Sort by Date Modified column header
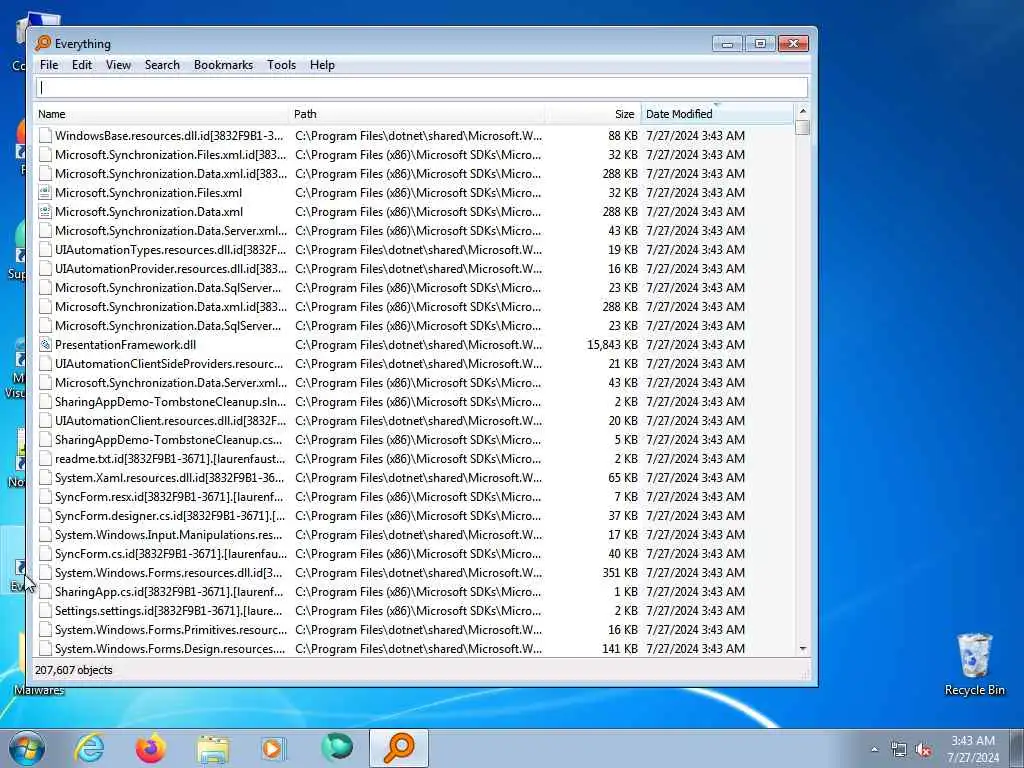 pyautogui.click(x=717, y=114)
